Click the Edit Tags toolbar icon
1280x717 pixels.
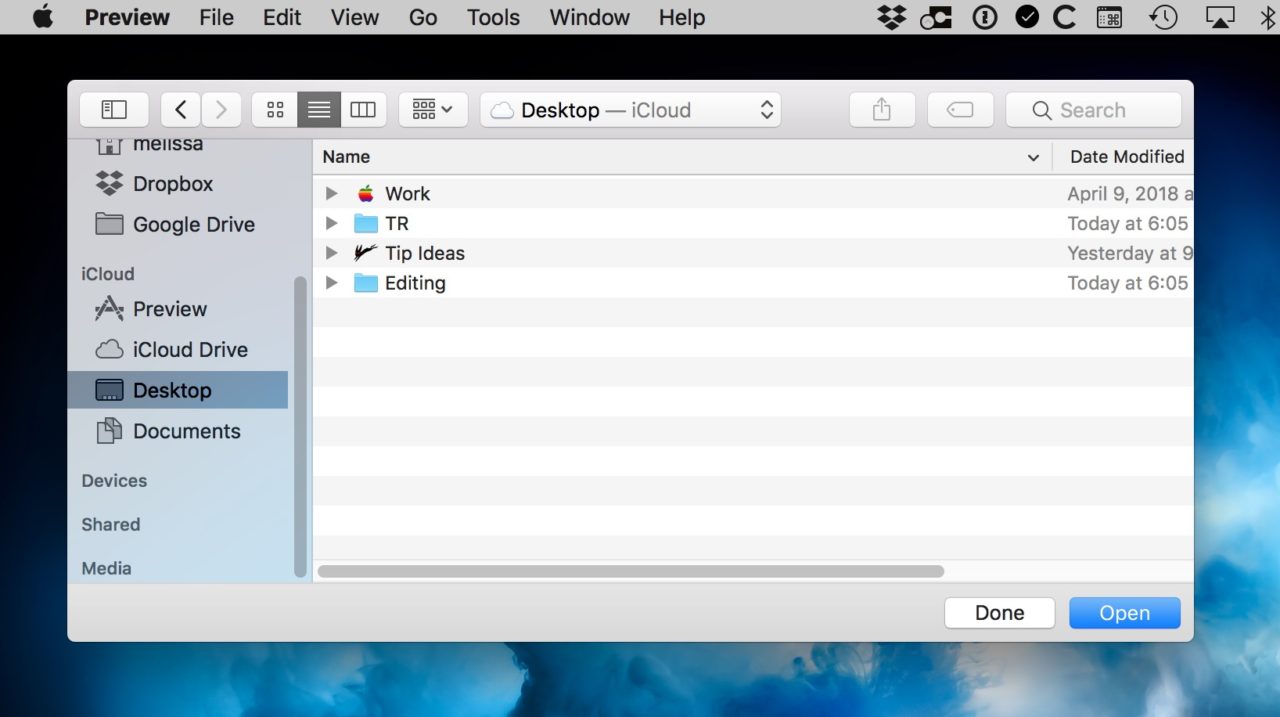(x=960, y=110)
